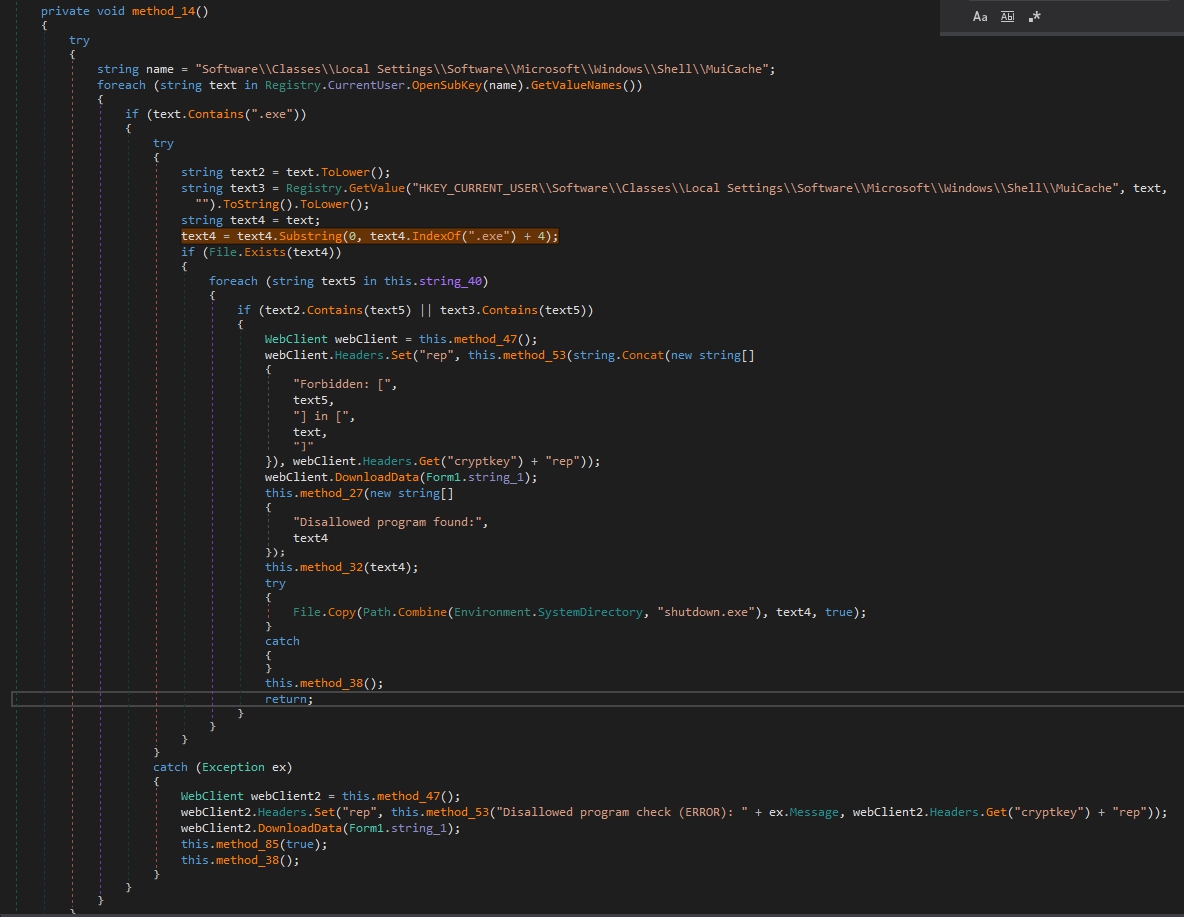Image resolution: width=1184 pixels, height=917 pixels.
Task: Click GetValueNames in the foreach statement
Action: [x=576, y=85]
